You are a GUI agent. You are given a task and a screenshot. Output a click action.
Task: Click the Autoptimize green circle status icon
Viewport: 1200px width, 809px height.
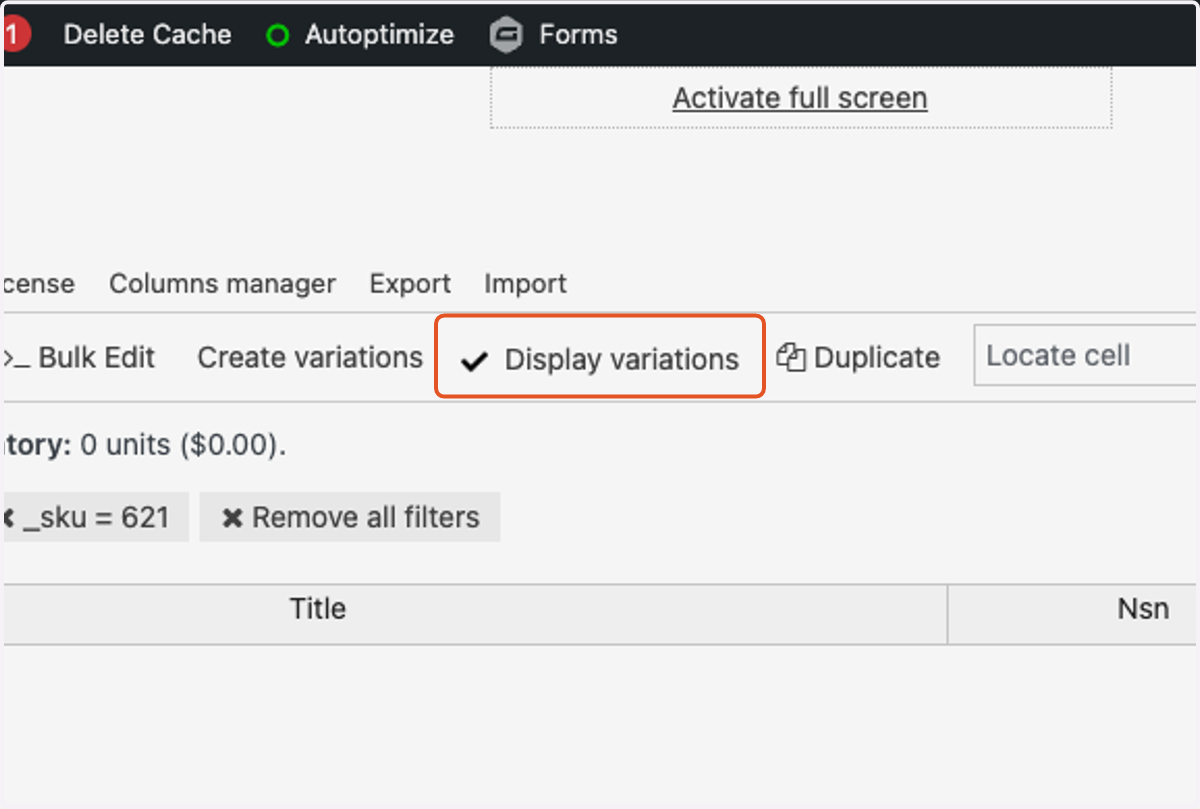277,35
